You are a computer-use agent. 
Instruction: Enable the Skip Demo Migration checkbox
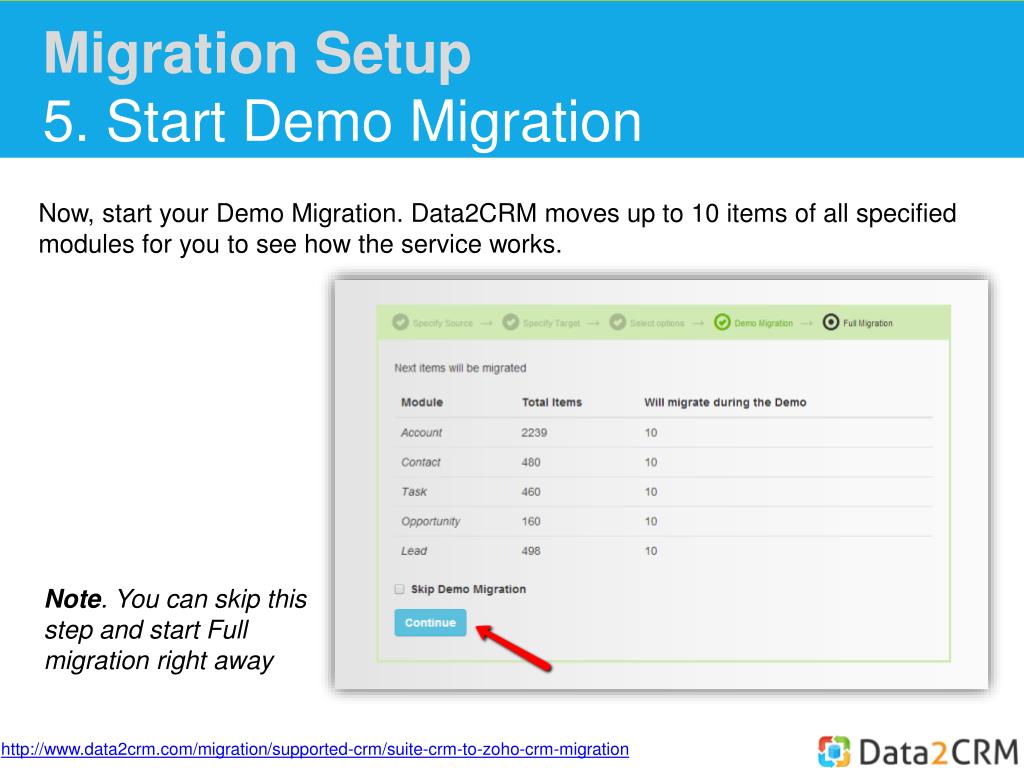tap(400, 589)
